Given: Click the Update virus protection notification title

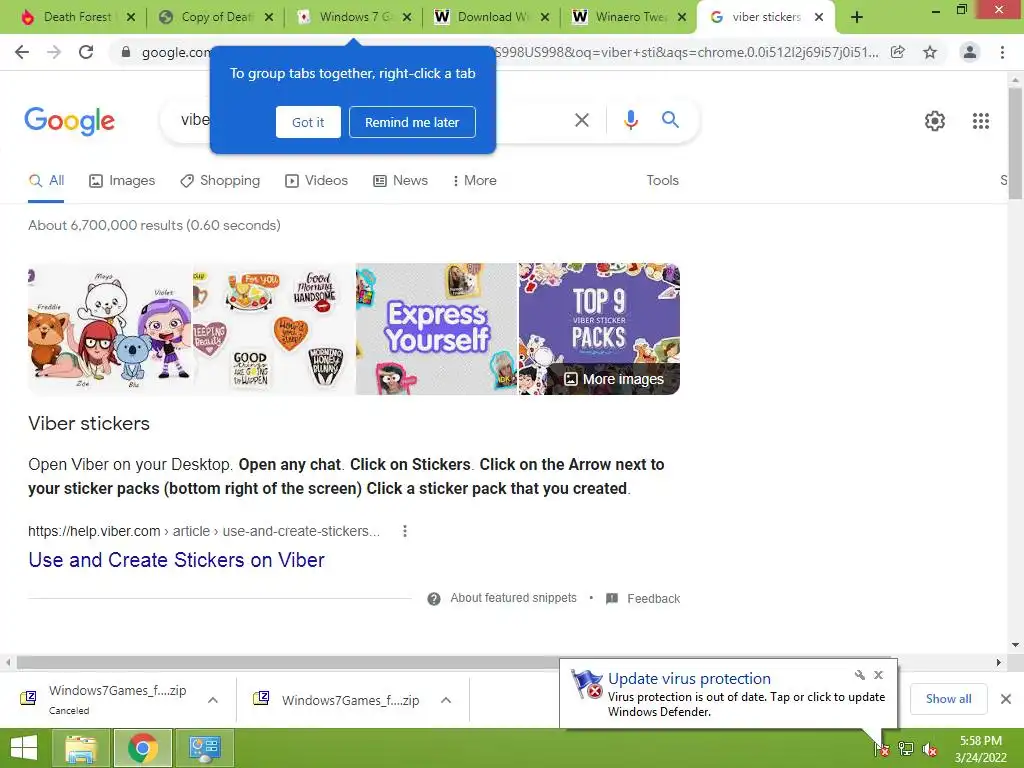Looking at the screenshot, I should tap(689, 679).
